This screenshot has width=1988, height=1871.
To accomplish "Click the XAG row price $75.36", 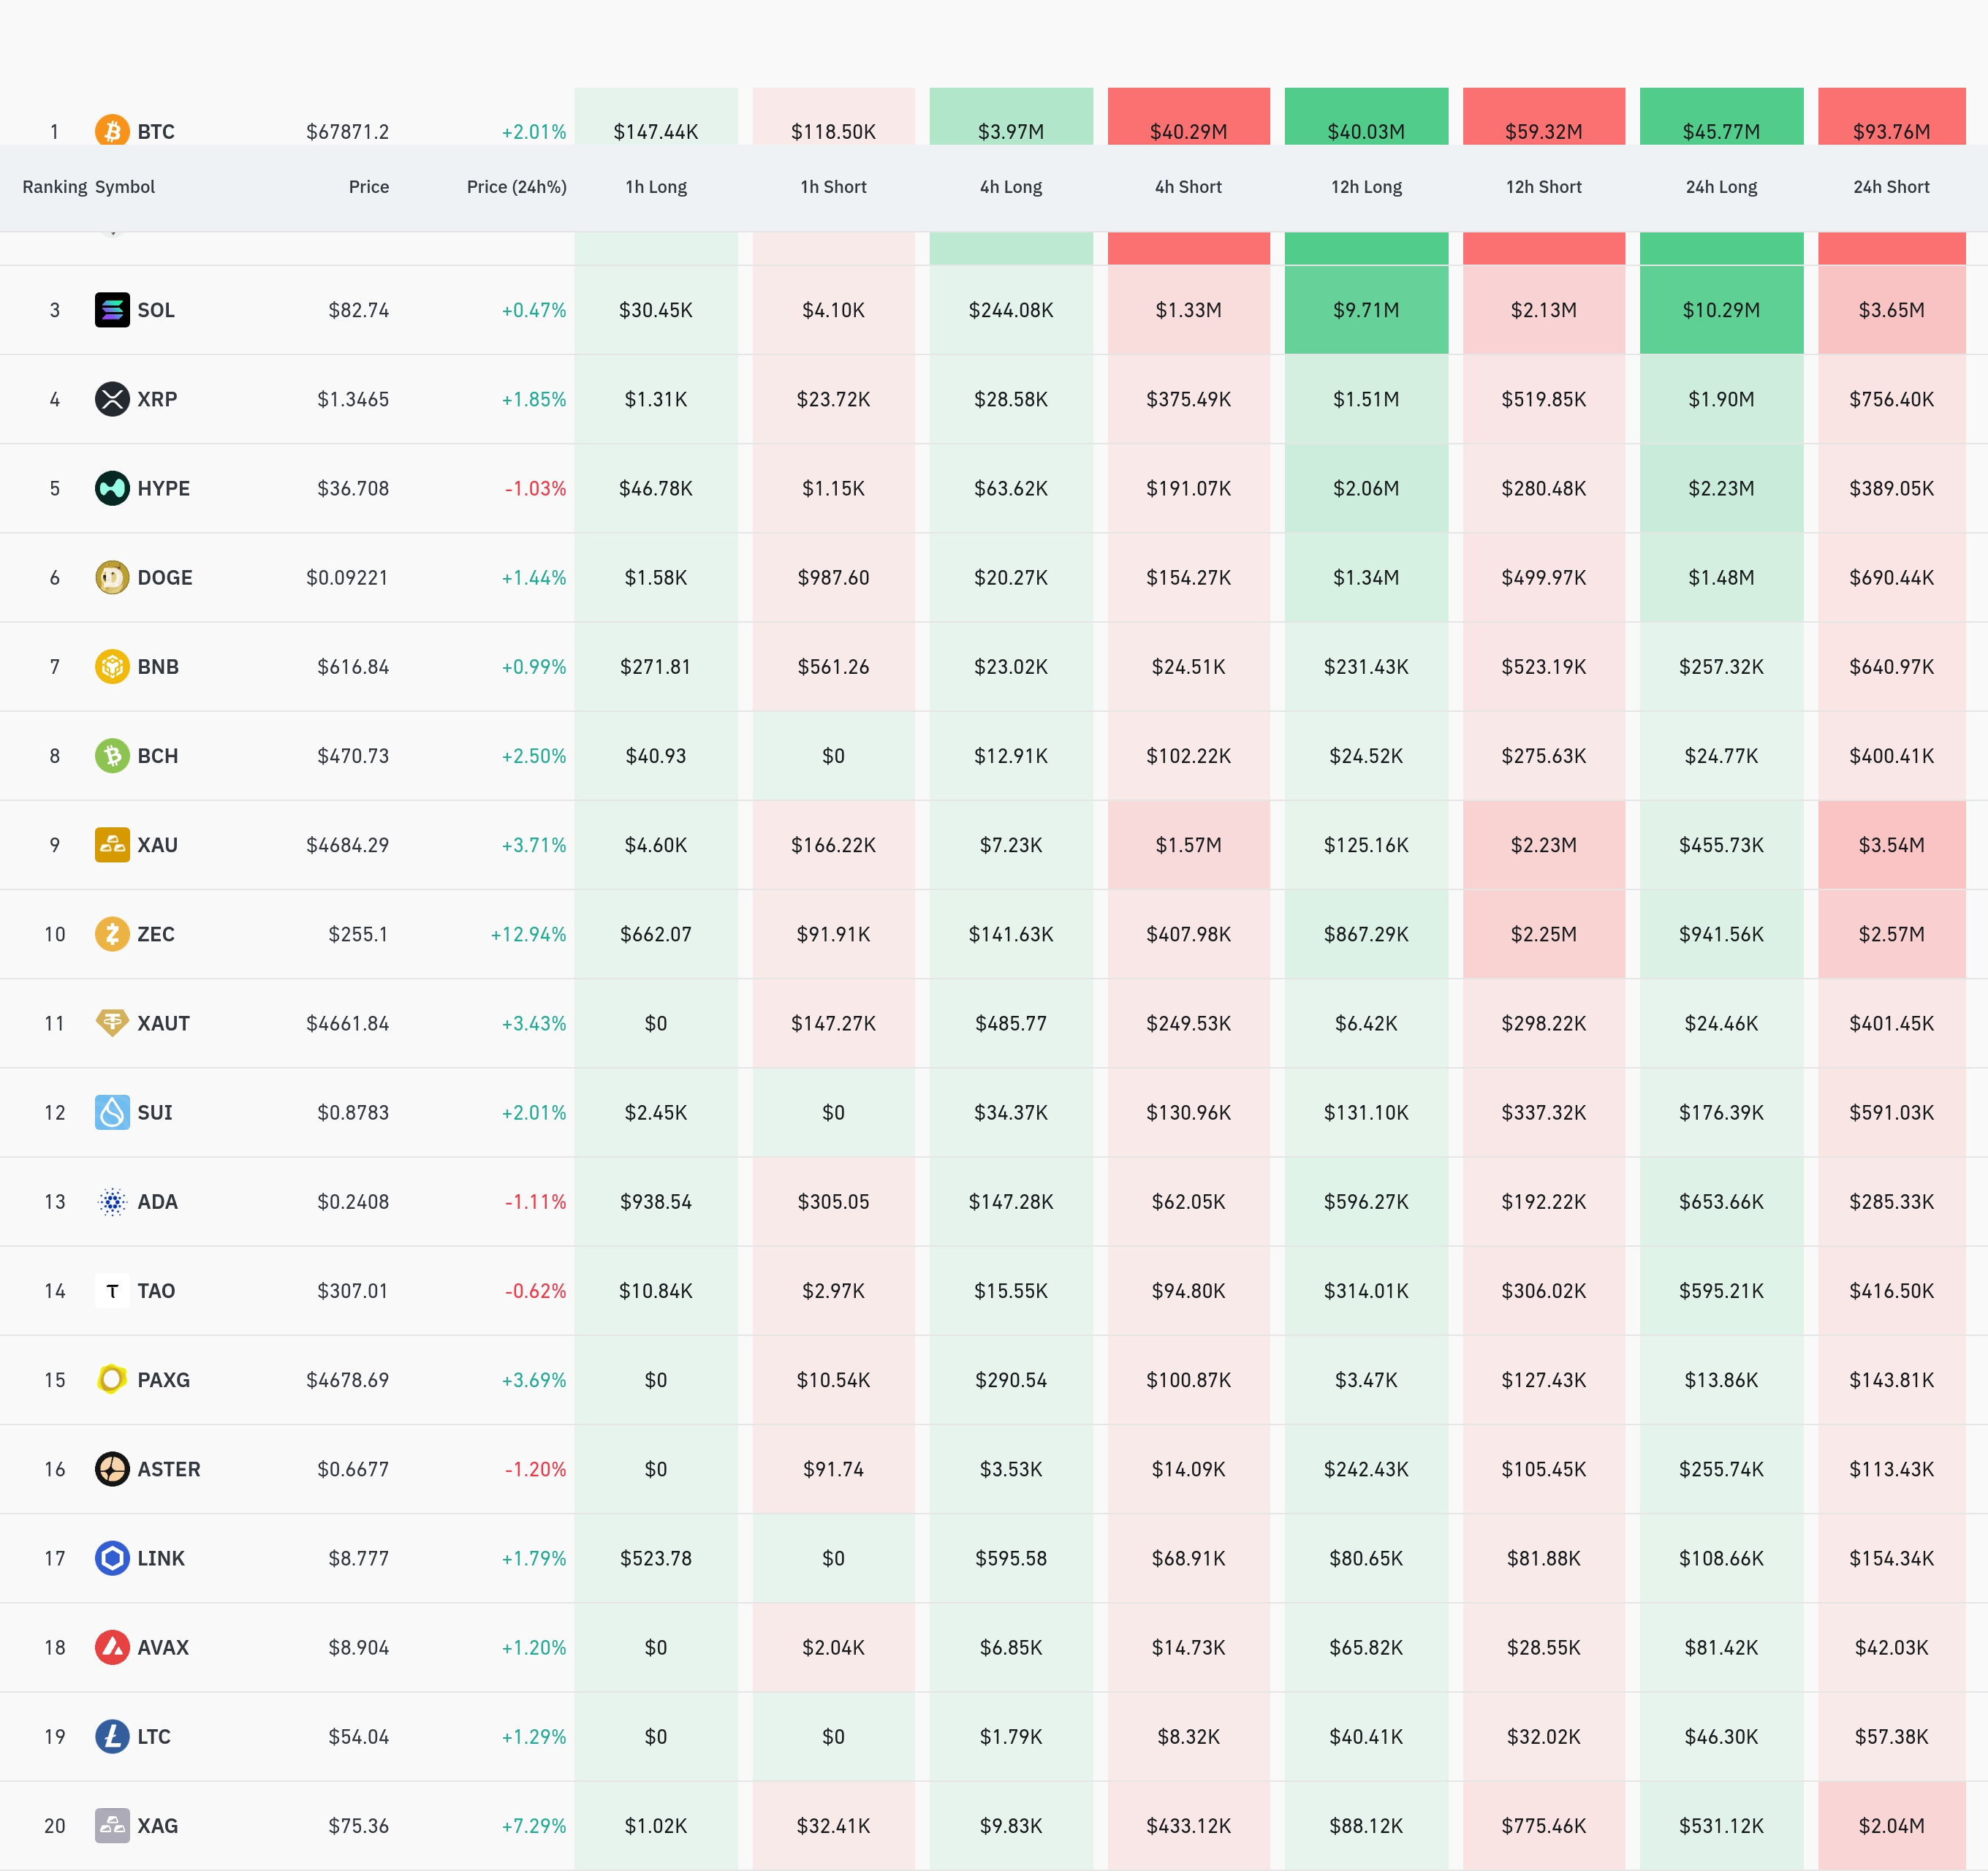I will click(358, 1826).
